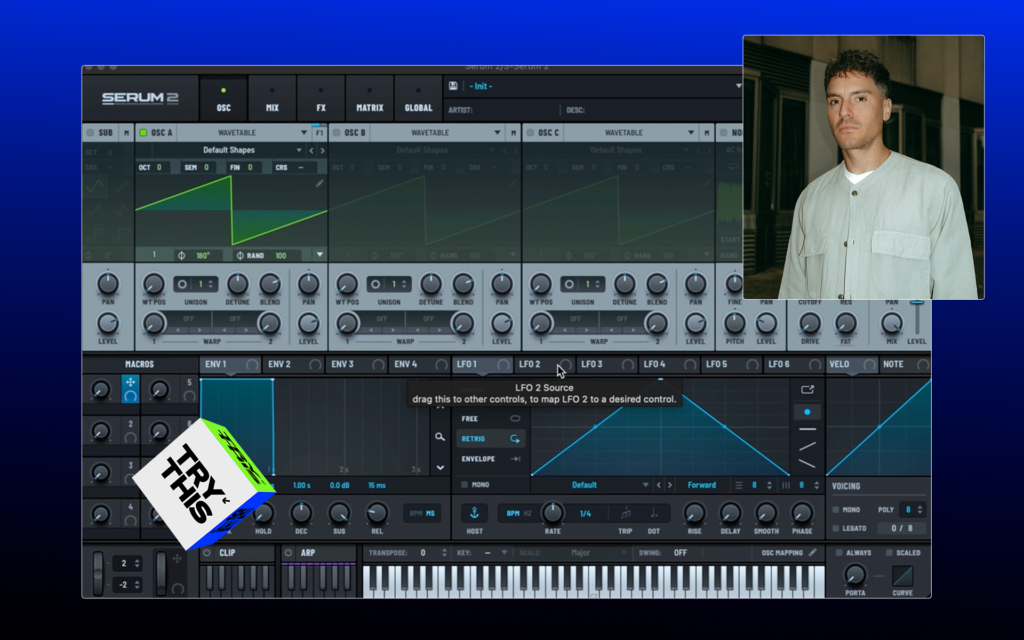Switch to the FX tab

[321, 100]
